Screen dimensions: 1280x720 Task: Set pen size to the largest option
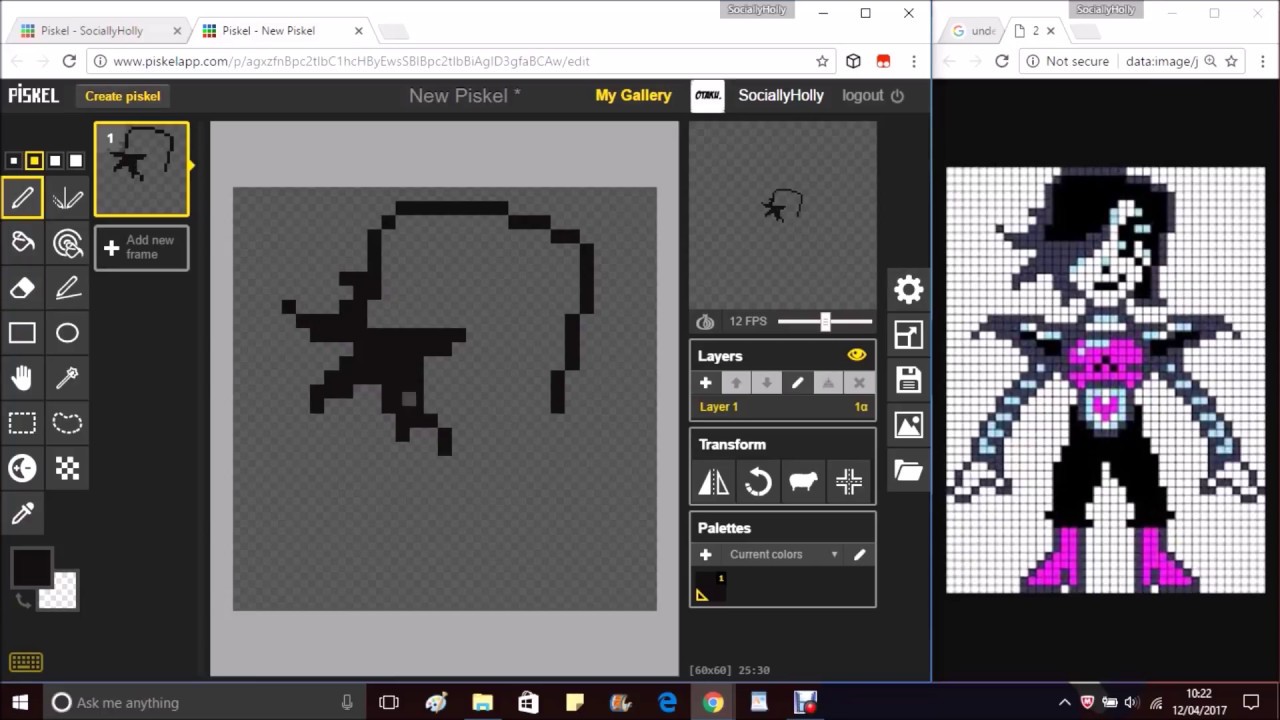click(76, 160)
